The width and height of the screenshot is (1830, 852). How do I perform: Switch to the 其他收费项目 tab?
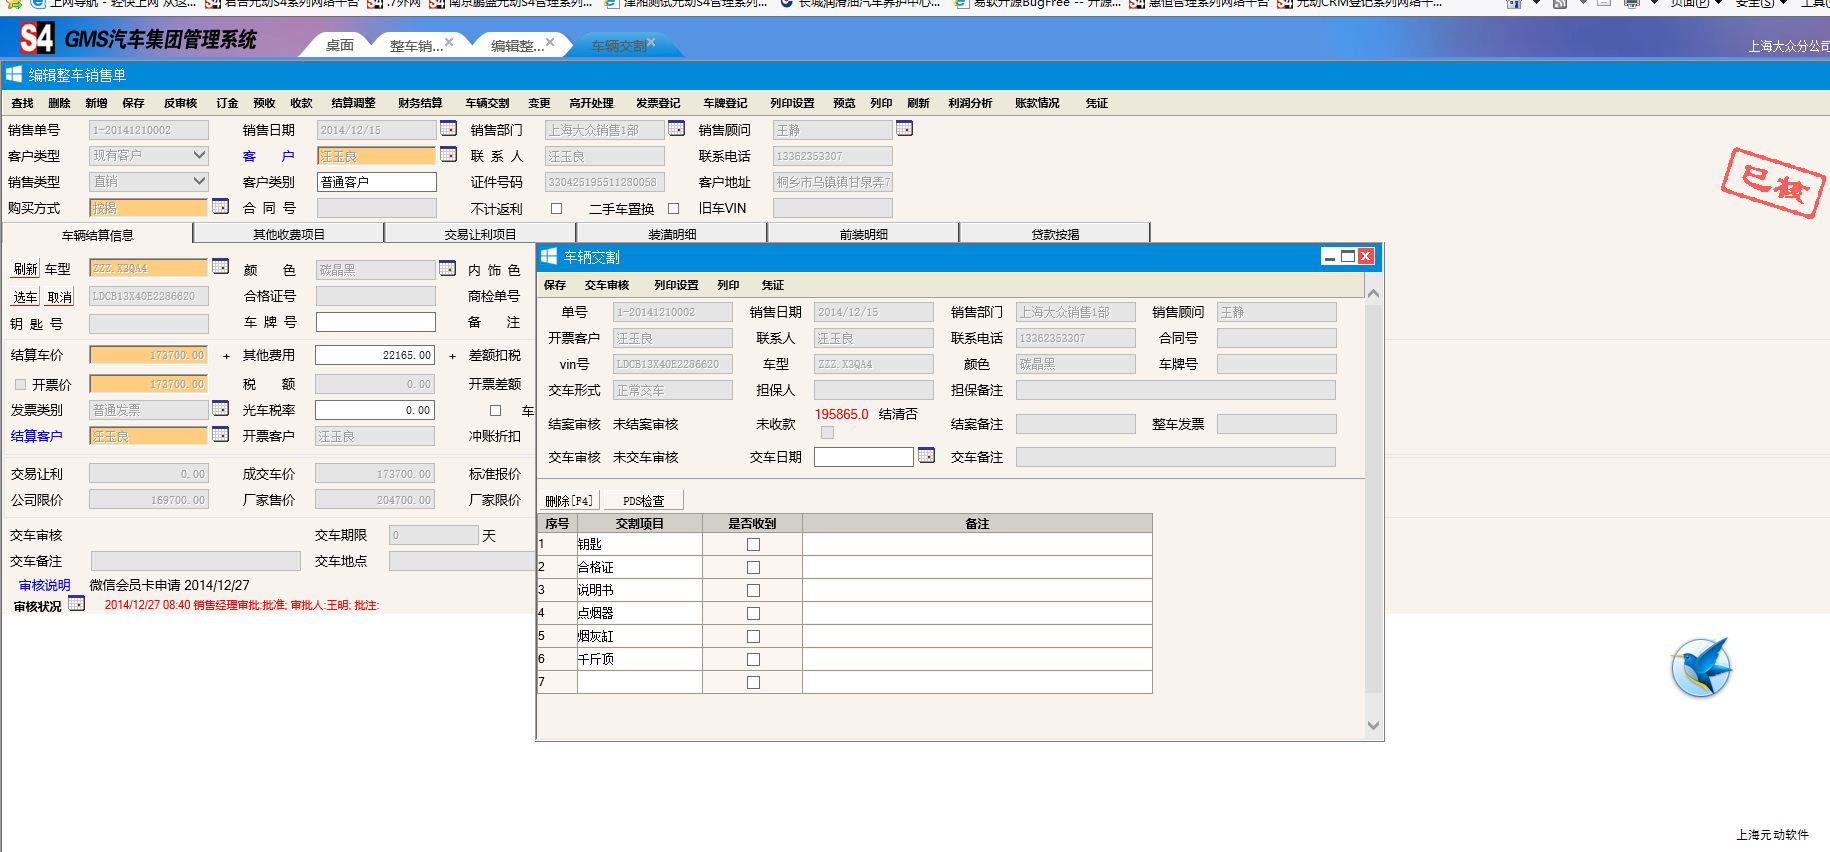pyautogui.click(x=288, y=234)
